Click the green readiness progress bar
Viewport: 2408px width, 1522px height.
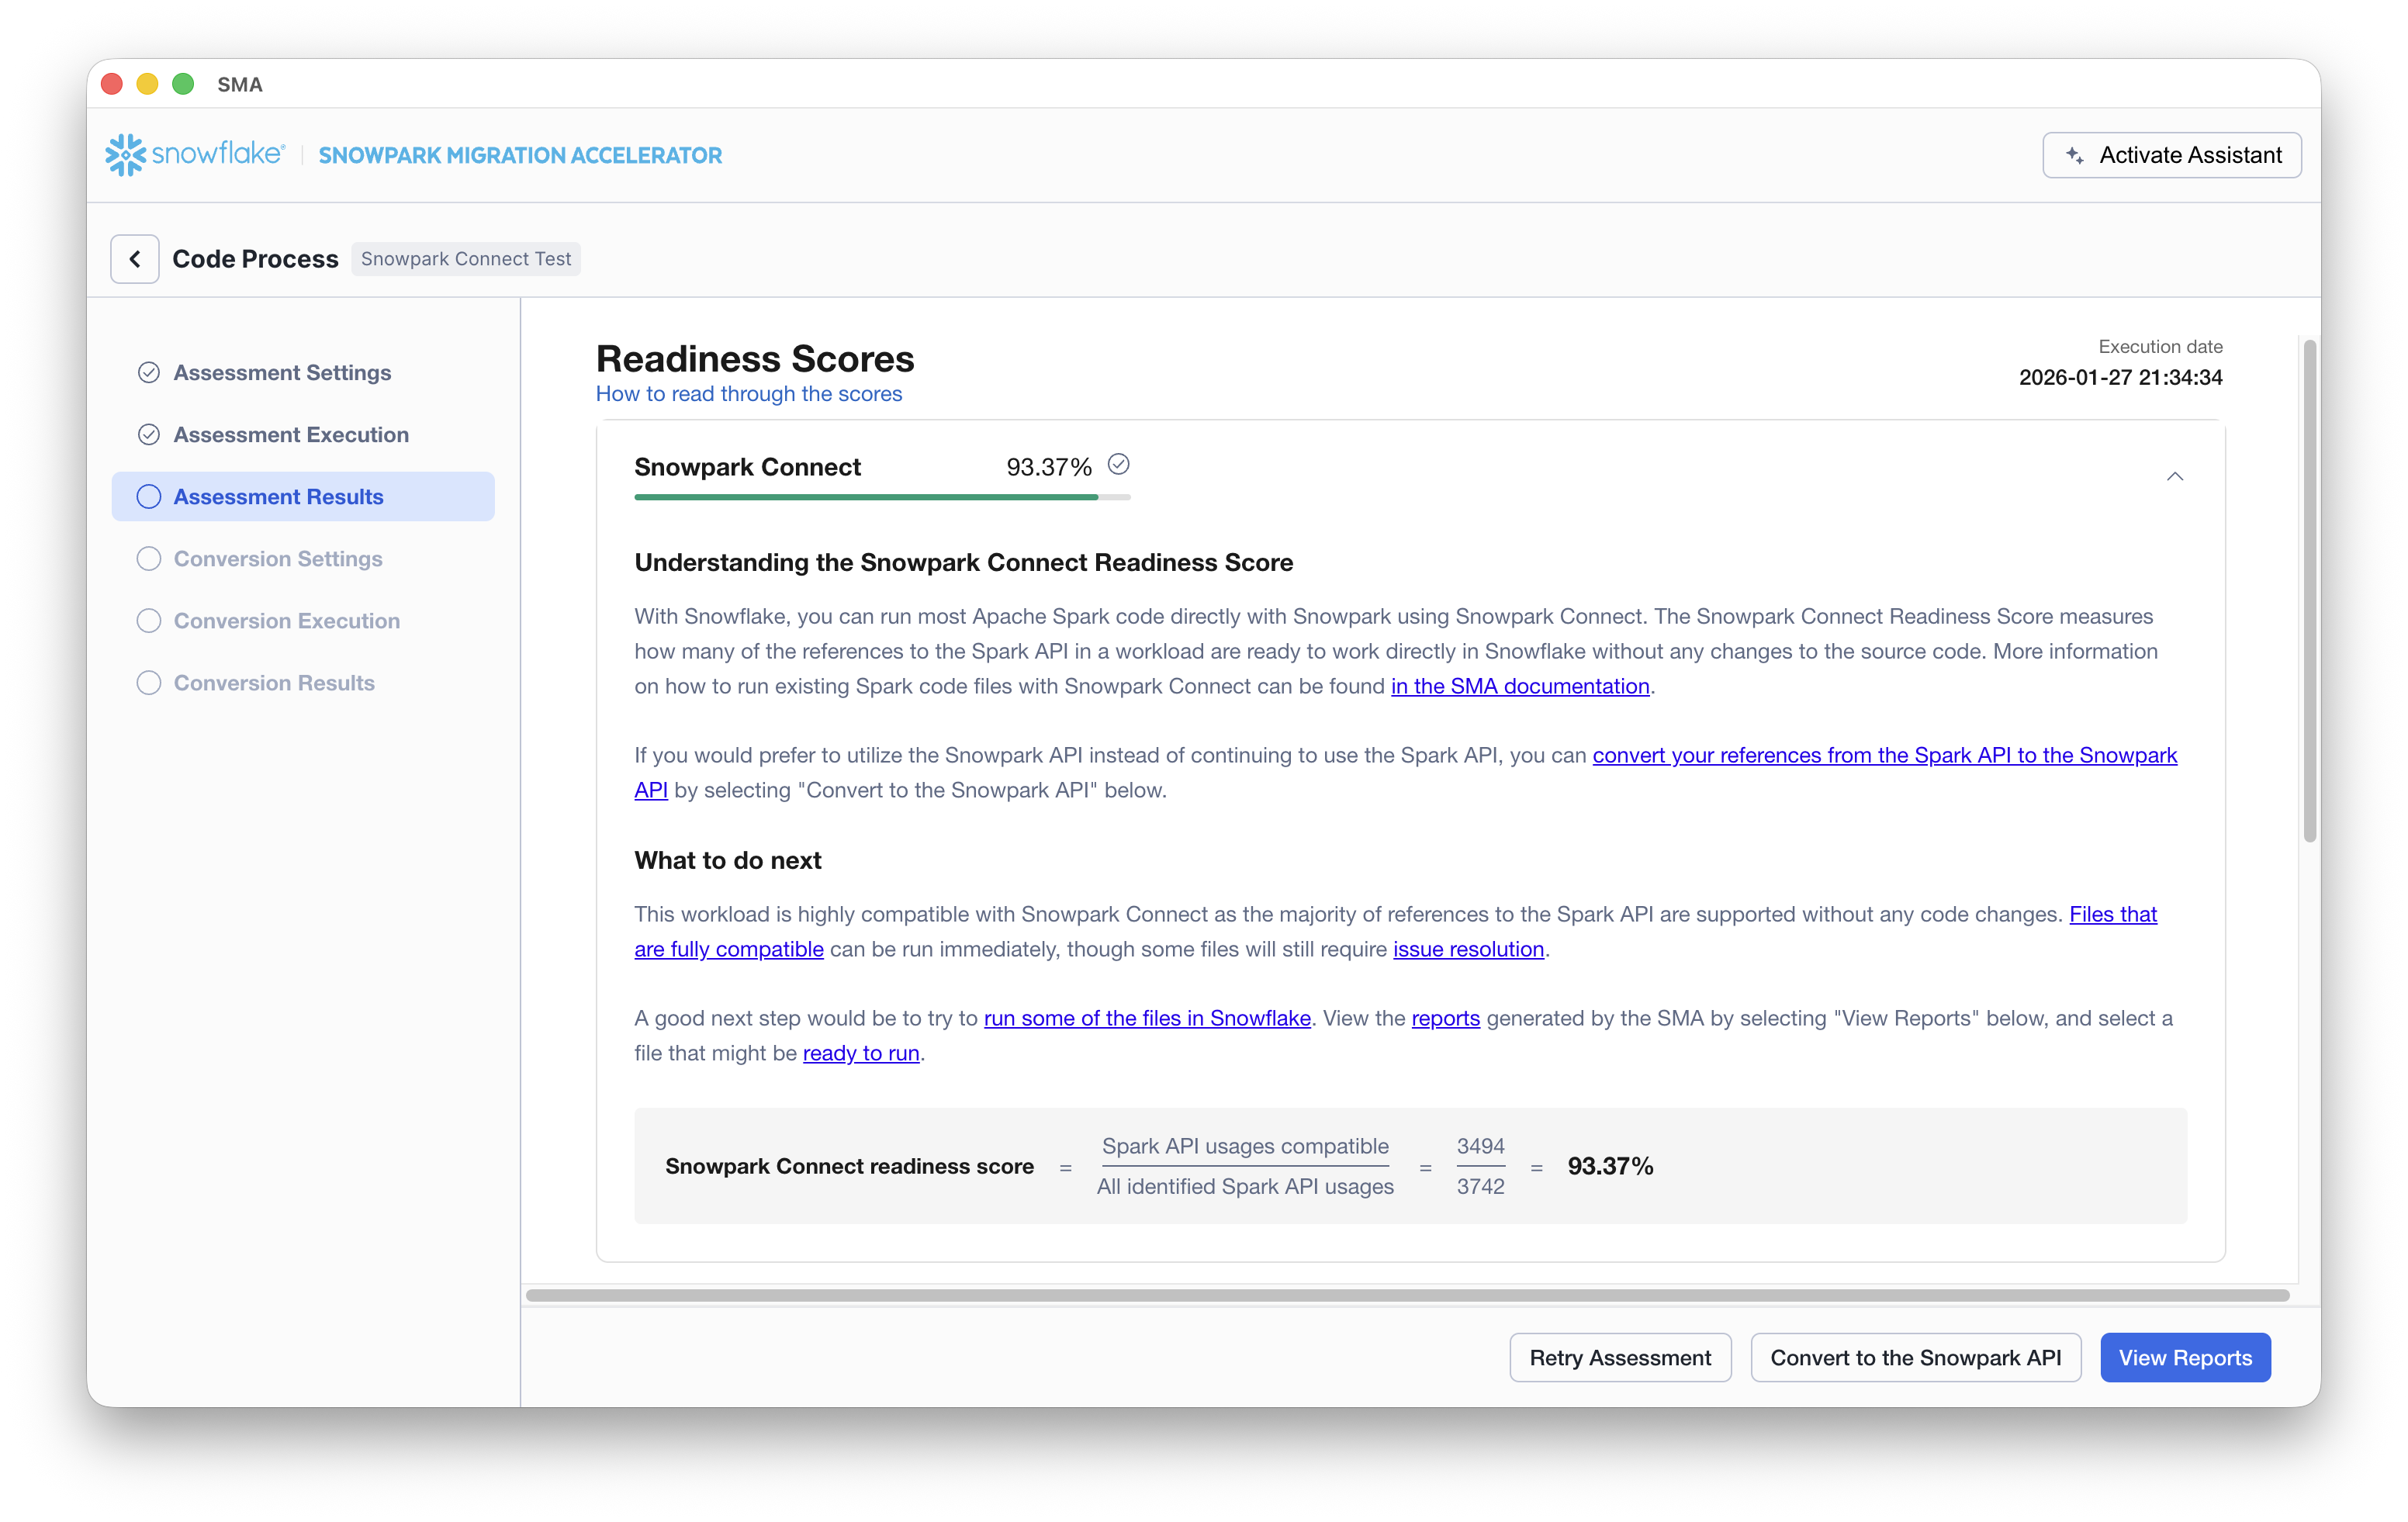865,497
